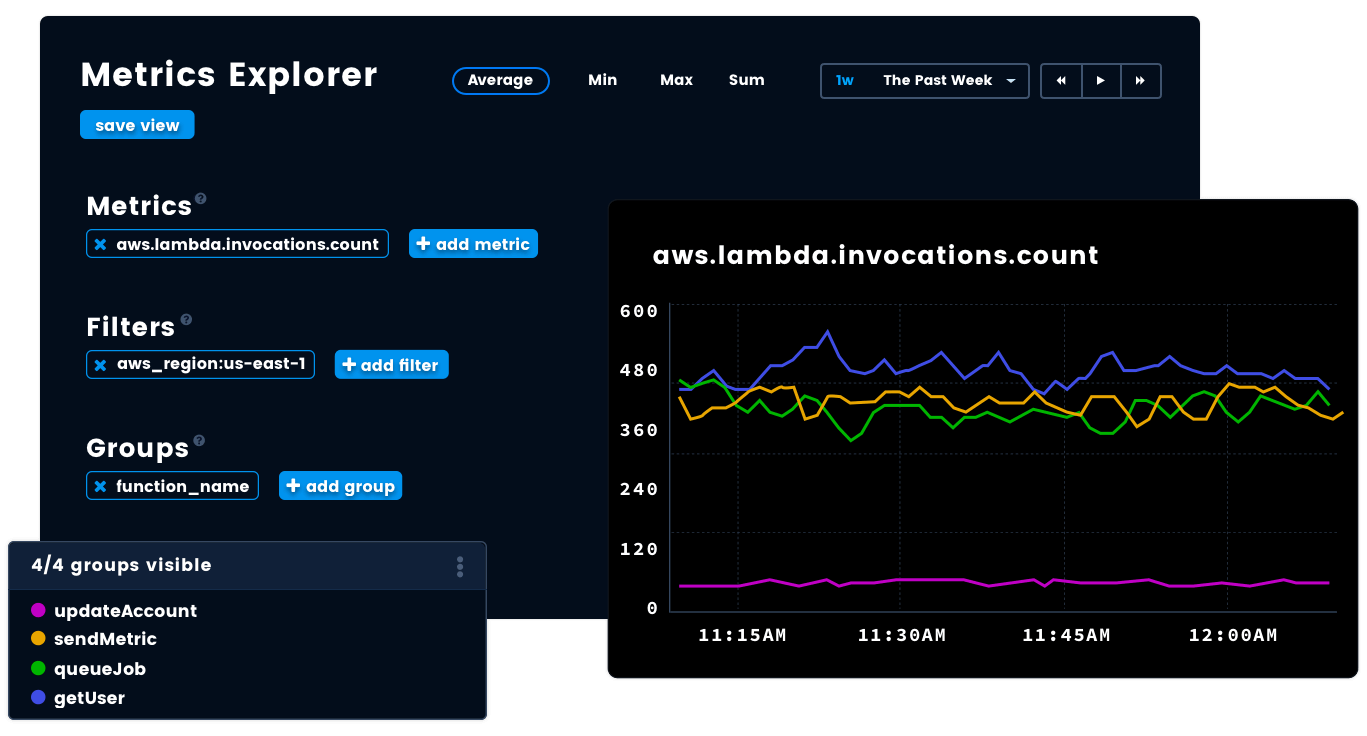Click the magenta updateAccount color dot
The image size is (1367, 736).
pos(37,610)
